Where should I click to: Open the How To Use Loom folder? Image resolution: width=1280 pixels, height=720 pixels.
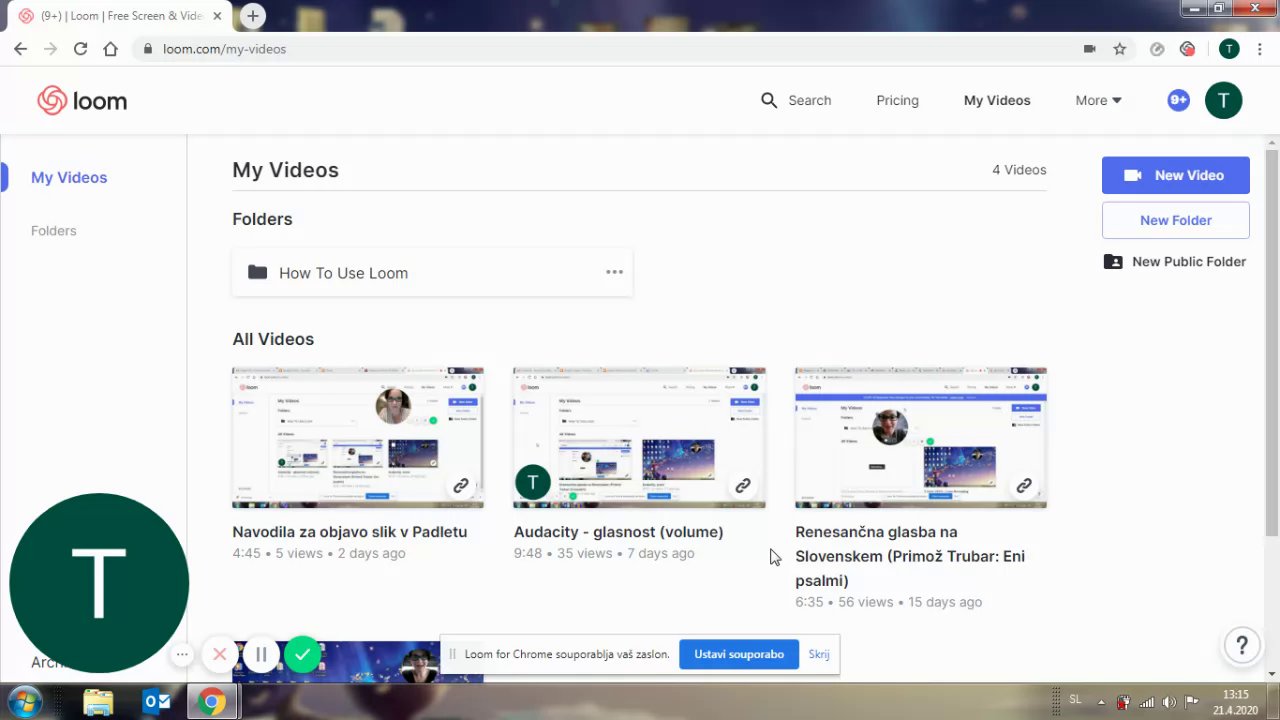click(x=432, y=272)
